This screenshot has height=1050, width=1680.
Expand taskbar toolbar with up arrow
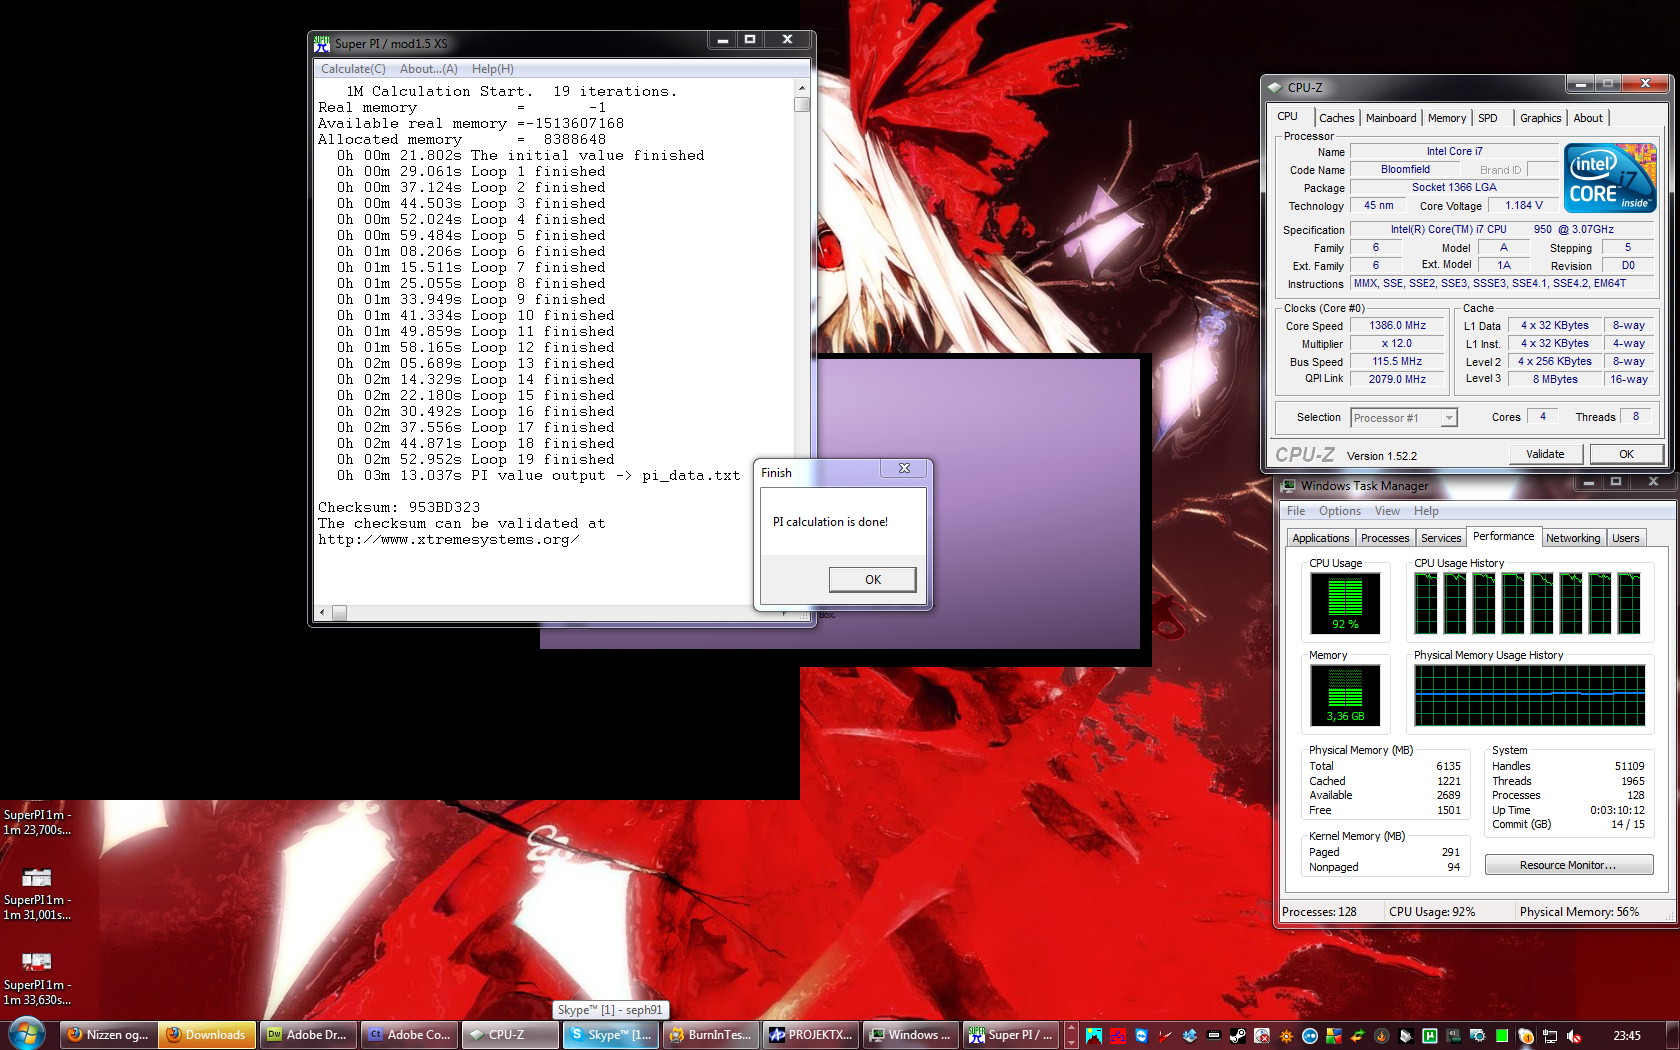tap(1071, 1028)
